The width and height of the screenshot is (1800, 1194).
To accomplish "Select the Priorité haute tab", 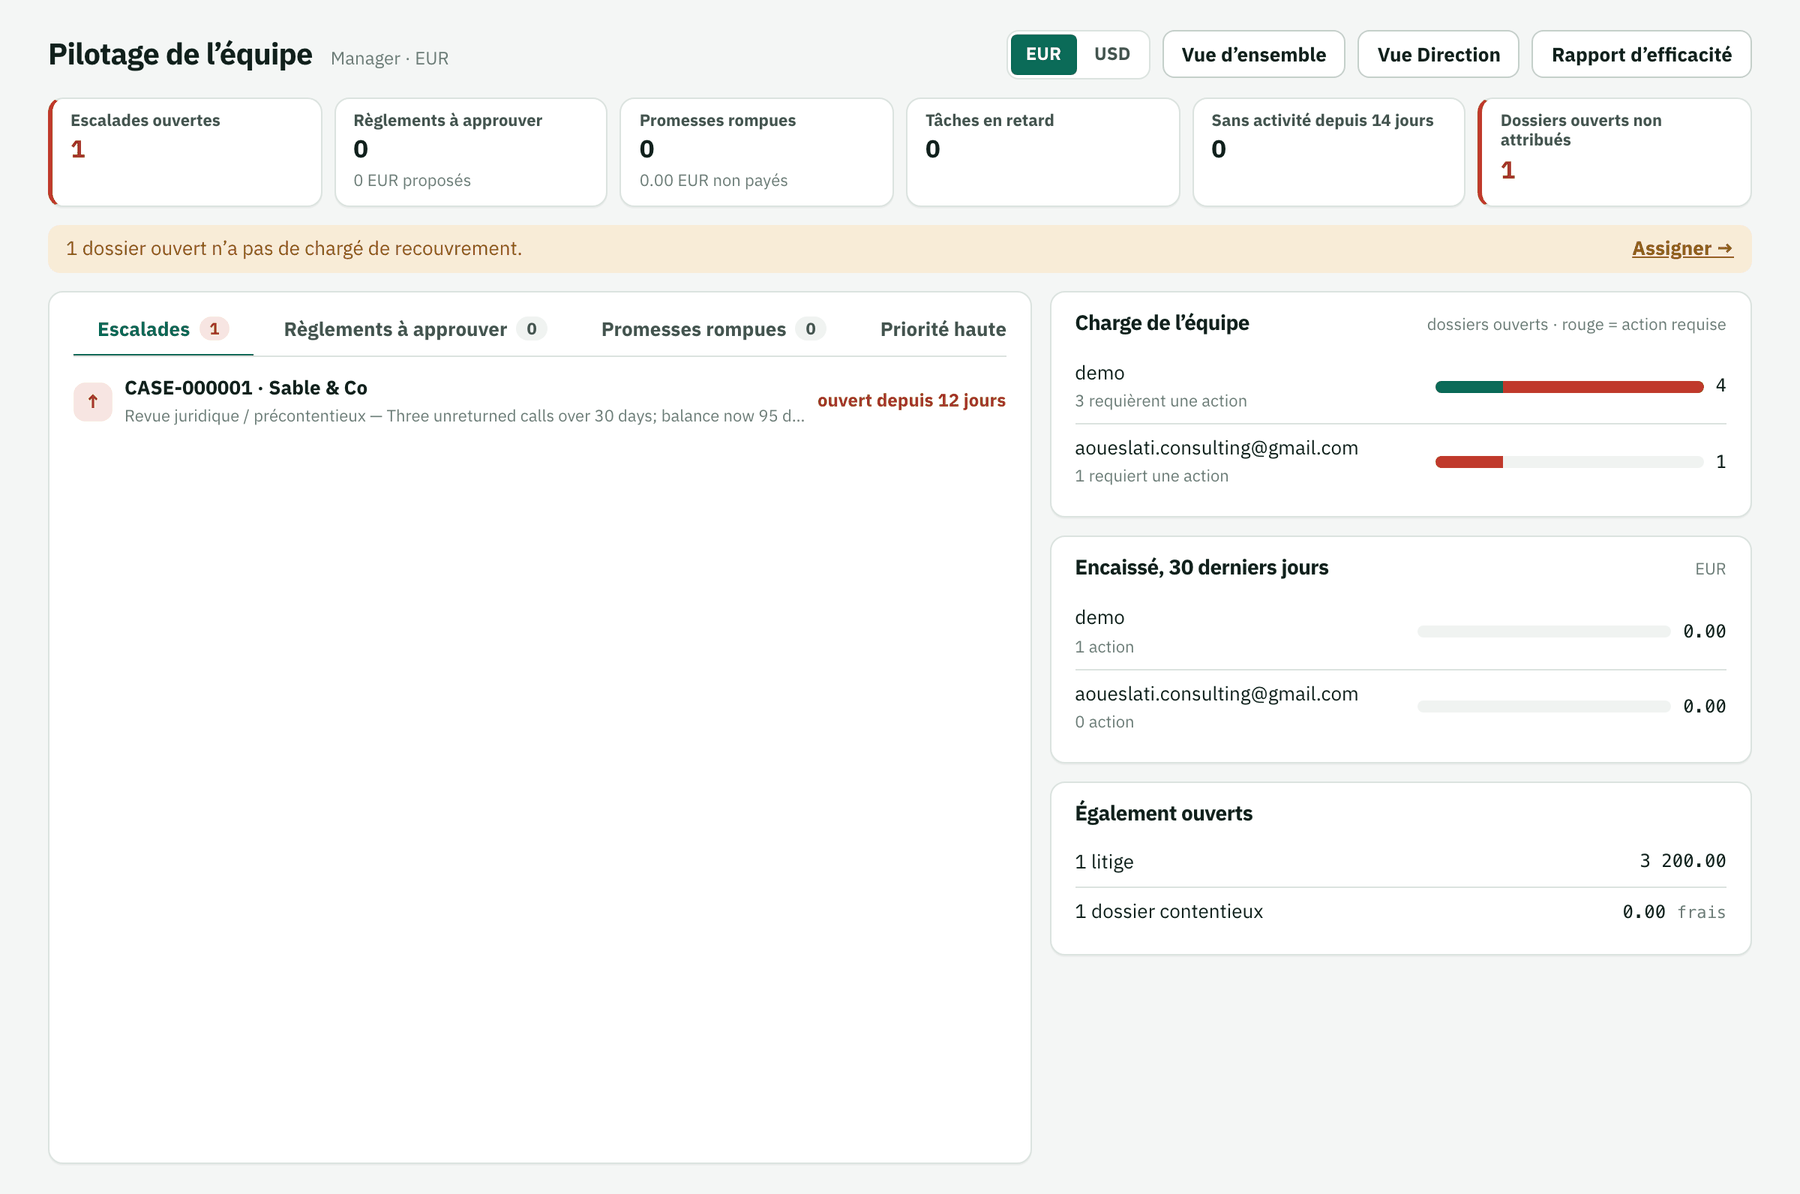I will (x=943, y=329).
